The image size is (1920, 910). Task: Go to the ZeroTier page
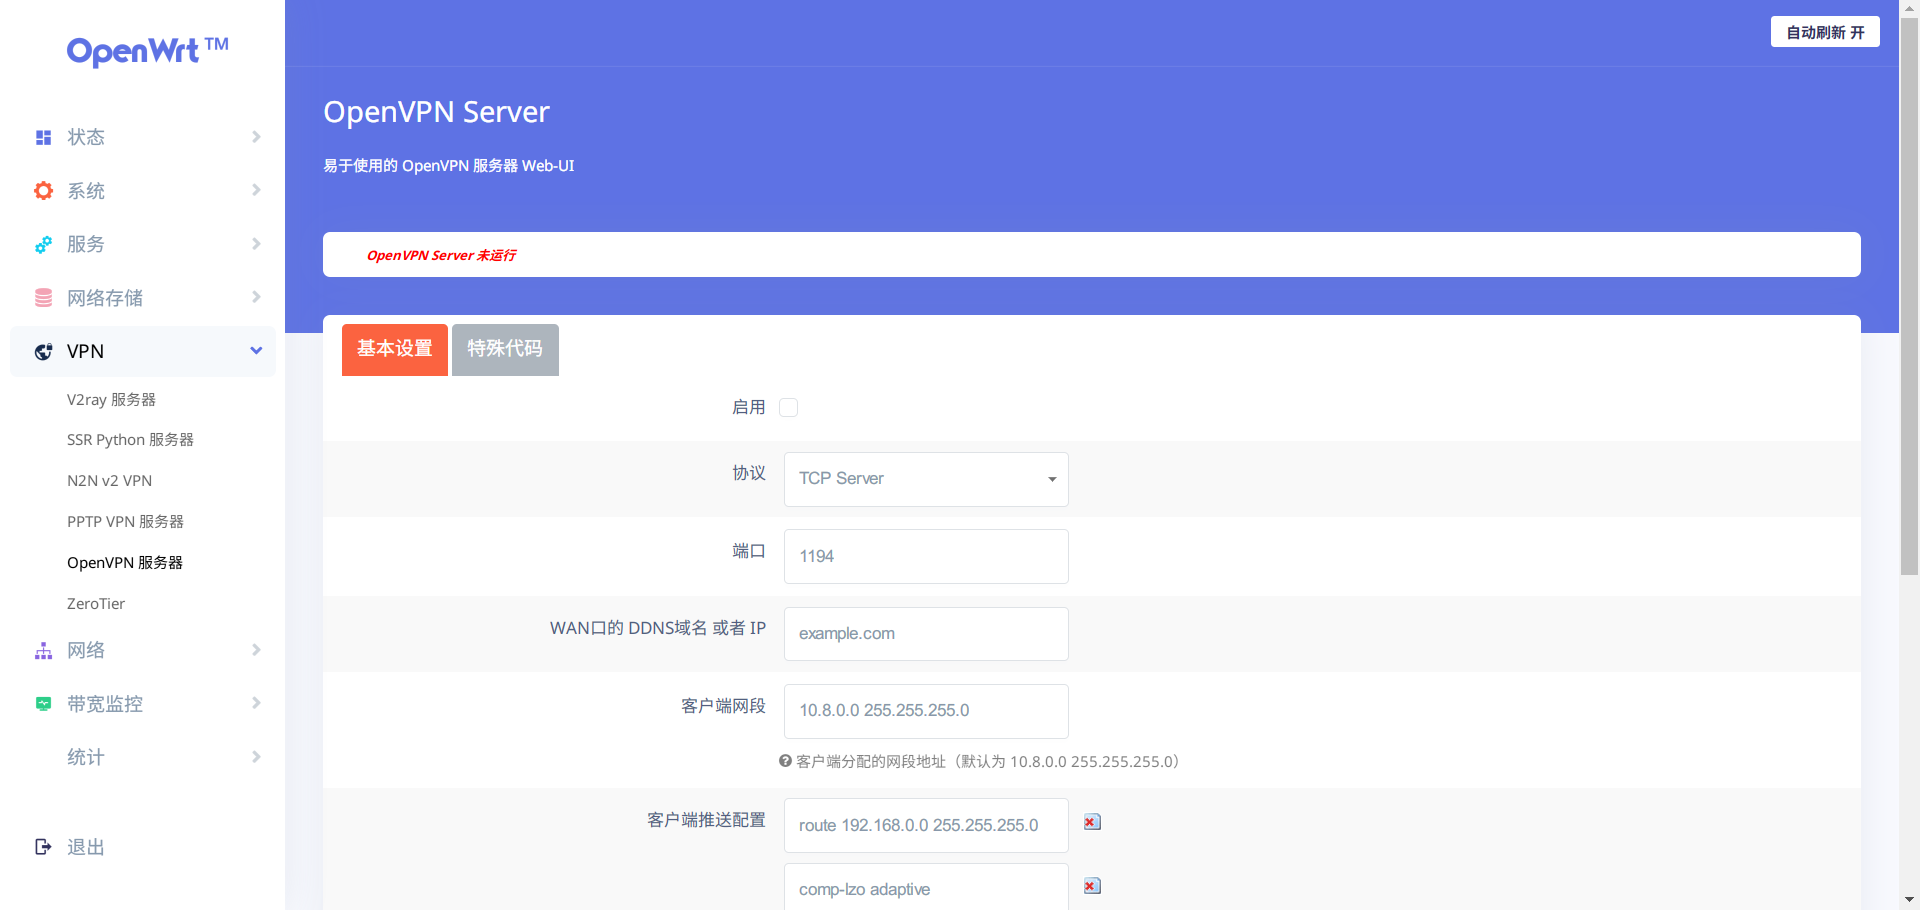point(95,603)
